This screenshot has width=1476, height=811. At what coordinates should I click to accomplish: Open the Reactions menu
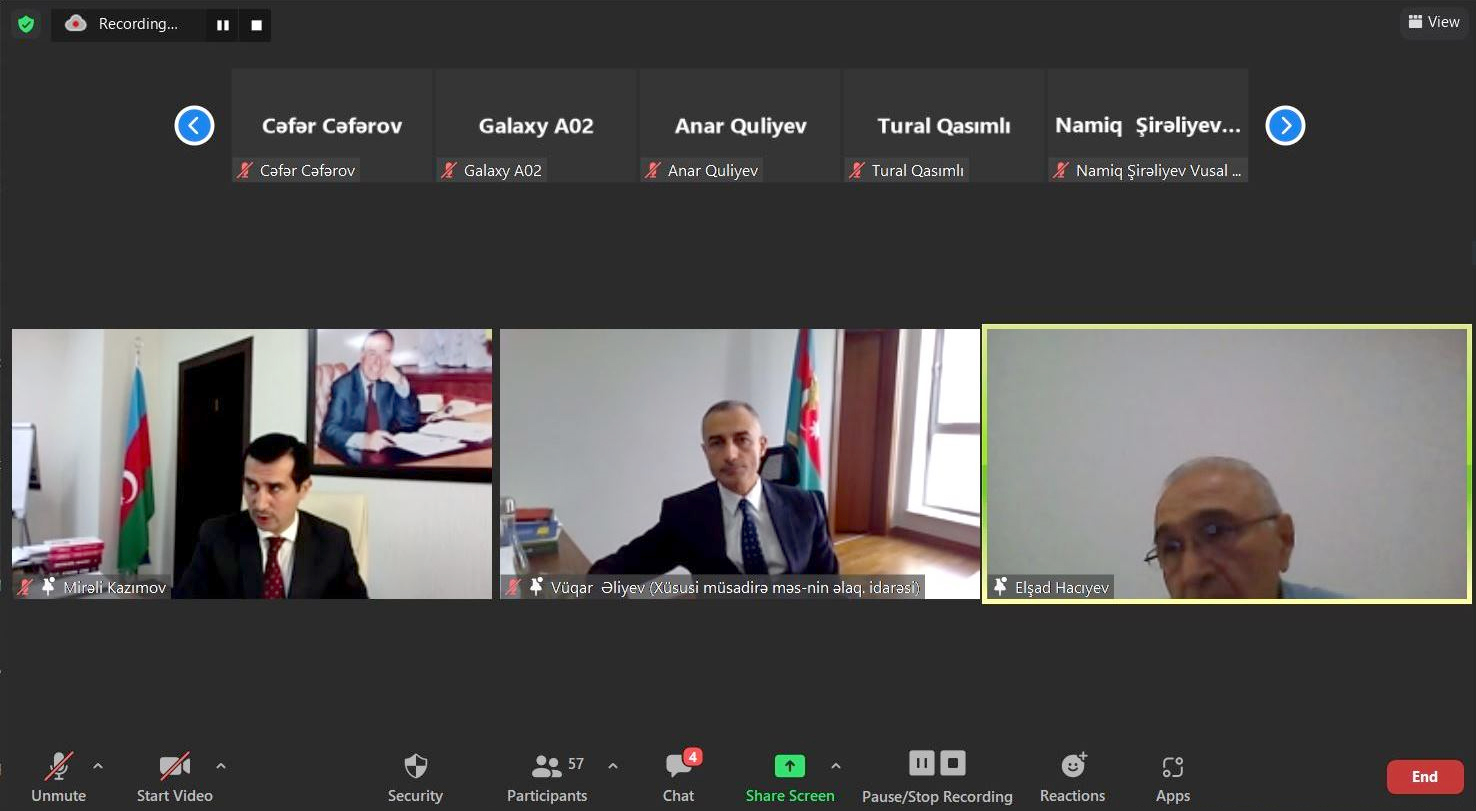tap(1072, 777)
